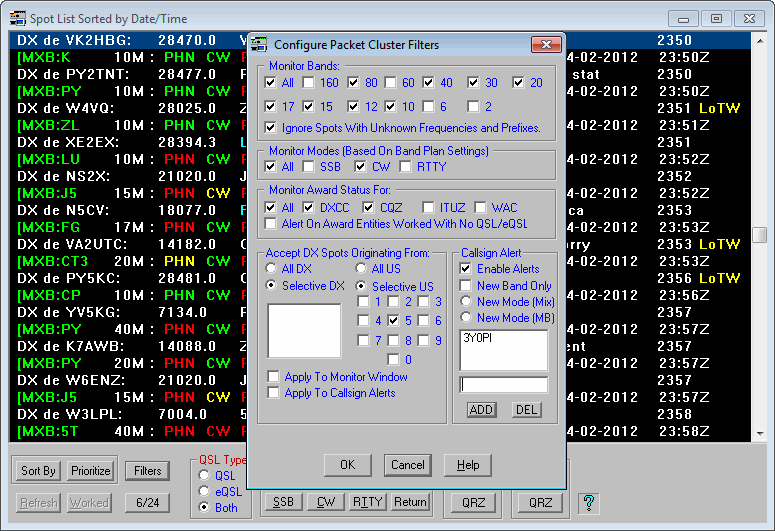Click the Cancel button in dialog

(x=407, y=464)
